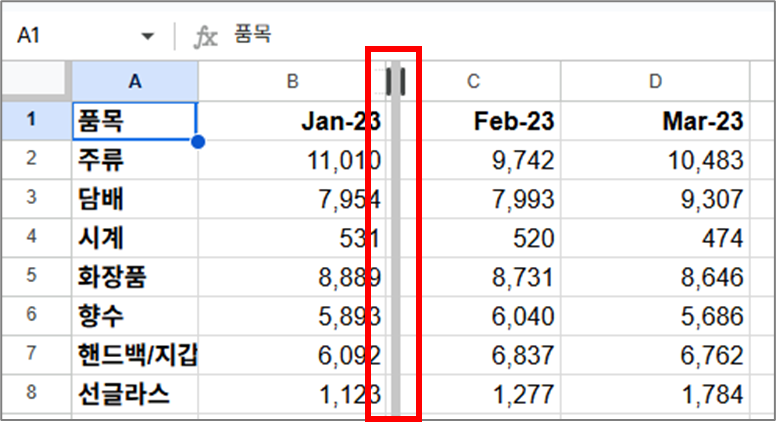
Task: Select row 7 header
Action: [37, 355]
